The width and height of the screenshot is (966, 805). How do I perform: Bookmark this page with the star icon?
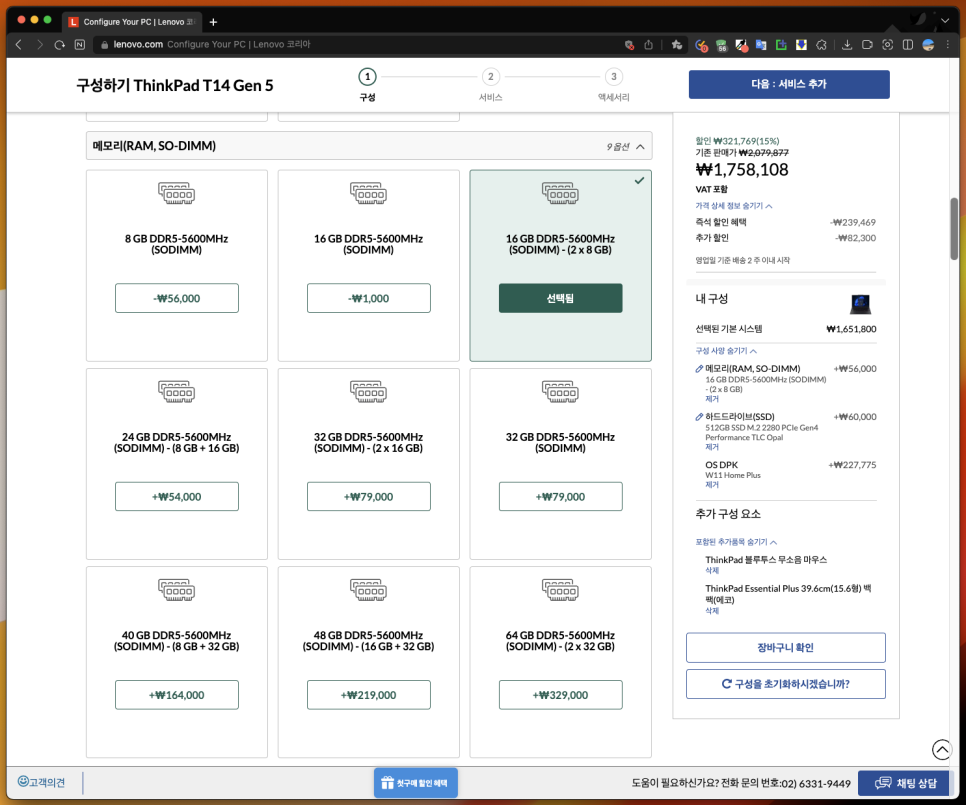click(x=677, y=44)
